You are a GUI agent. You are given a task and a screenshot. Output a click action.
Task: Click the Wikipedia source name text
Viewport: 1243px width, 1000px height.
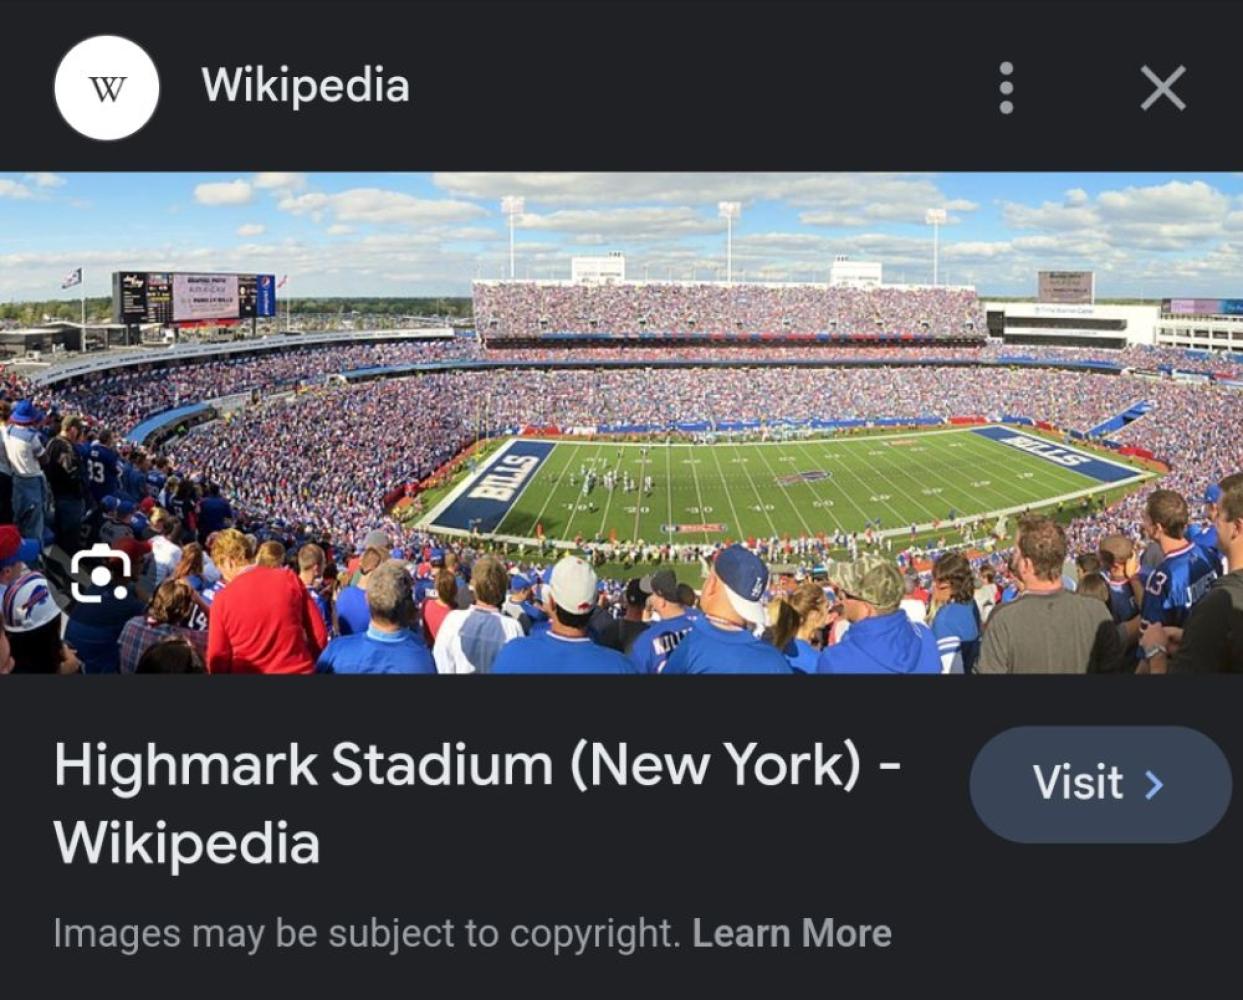pyautogui.click(x=305, y=86)
